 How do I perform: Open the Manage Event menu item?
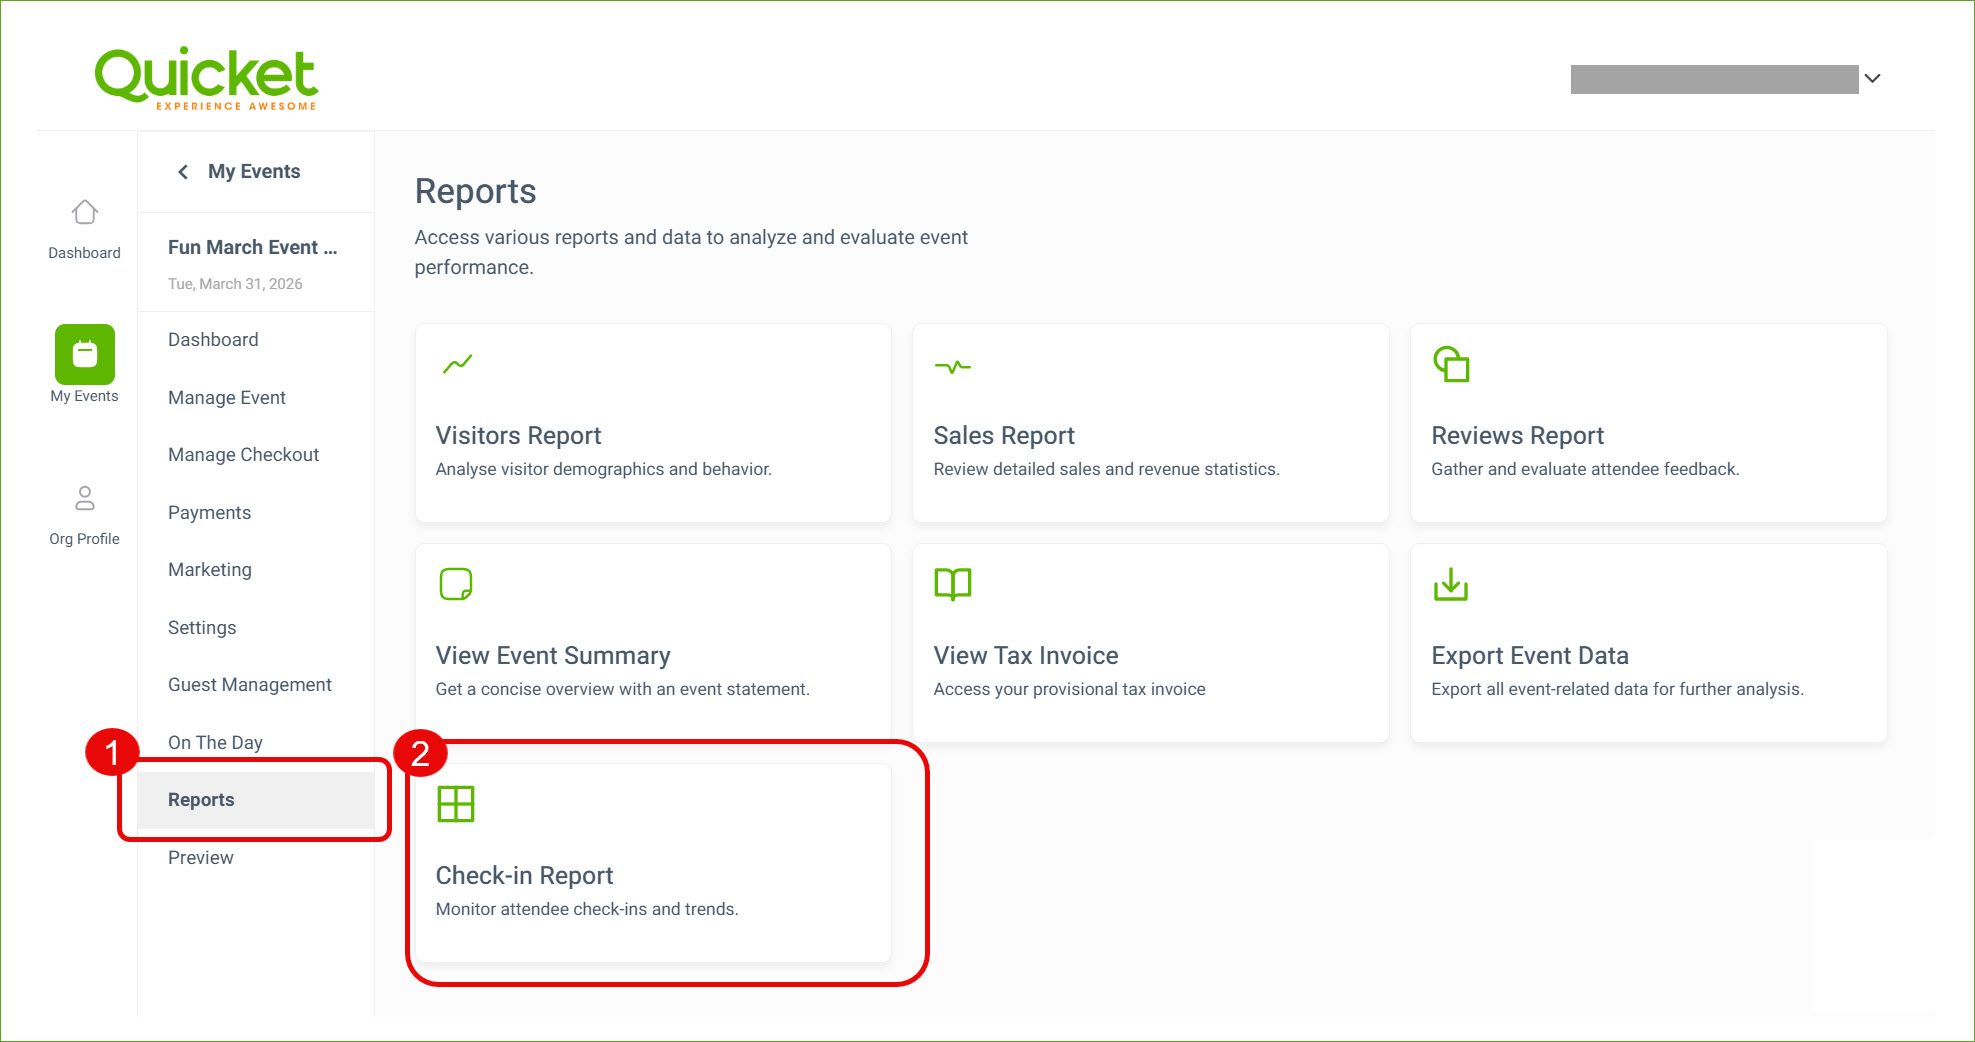point(227,398)
